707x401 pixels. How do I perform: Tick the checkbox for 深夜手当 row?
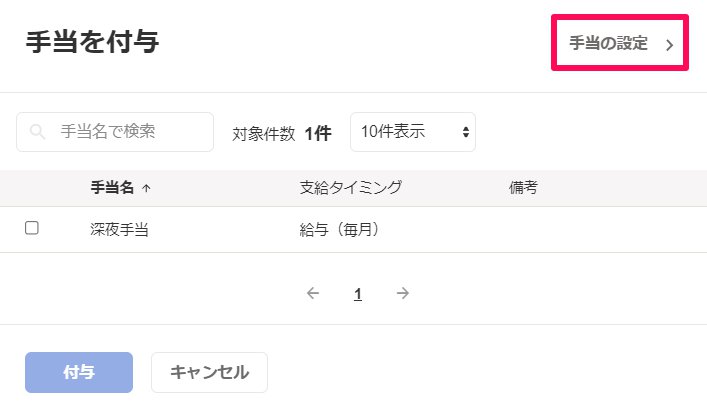(32, 228)
